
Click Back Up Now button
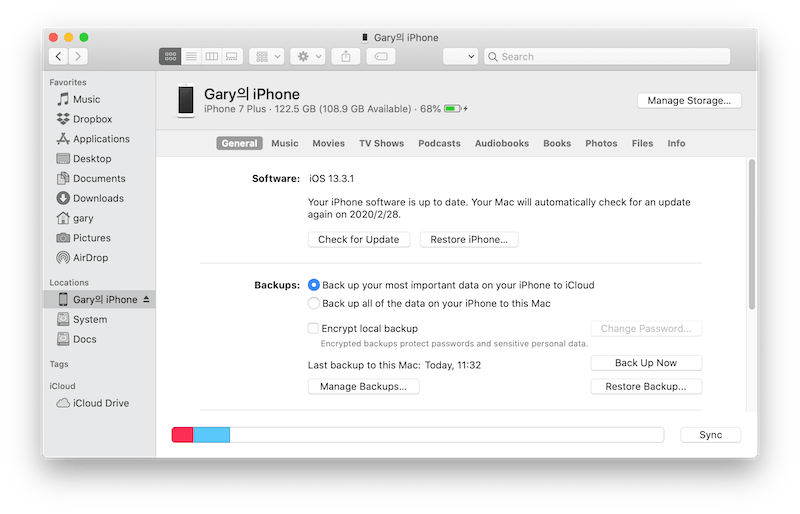(646, 363)
